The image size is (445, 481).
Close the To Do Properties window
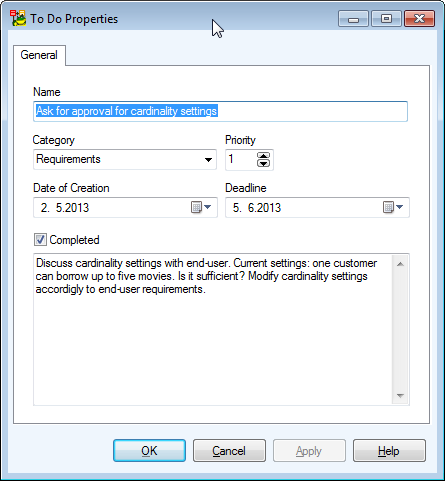(x=420, y=18)
